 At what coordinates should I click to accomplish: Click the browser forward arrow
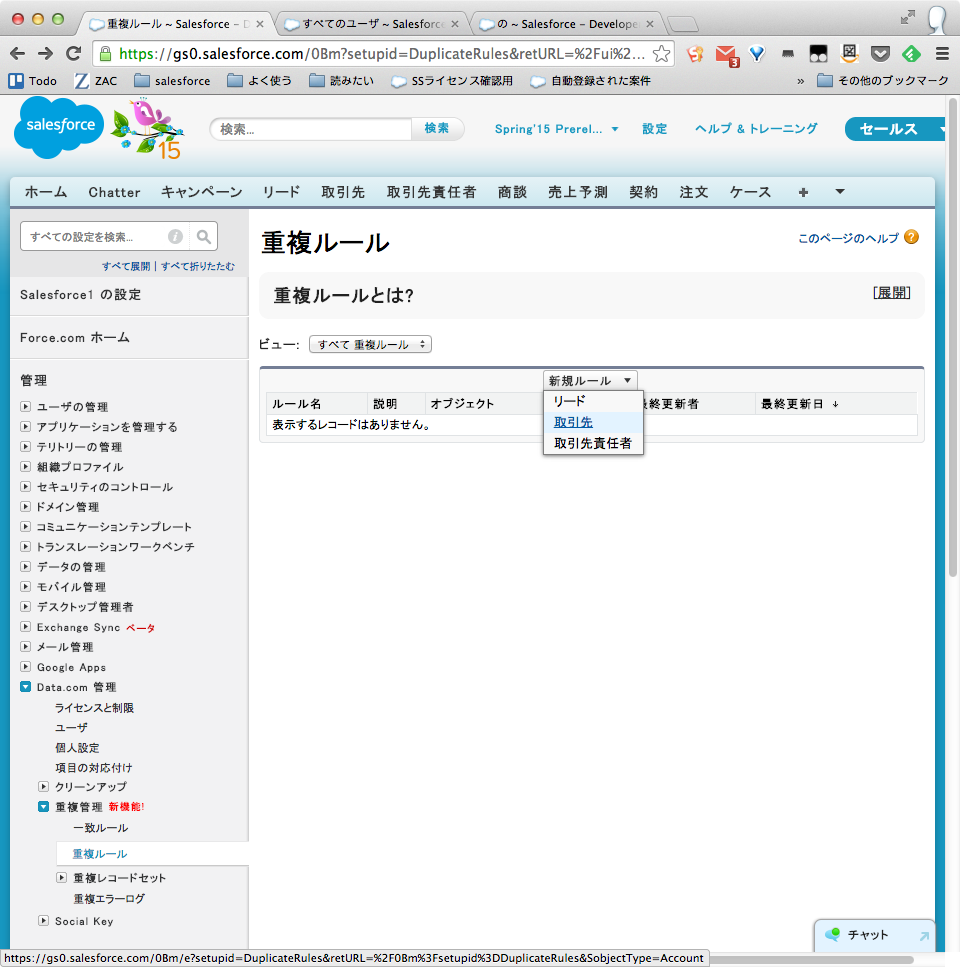pyautogui.click(x=45, y=54)
